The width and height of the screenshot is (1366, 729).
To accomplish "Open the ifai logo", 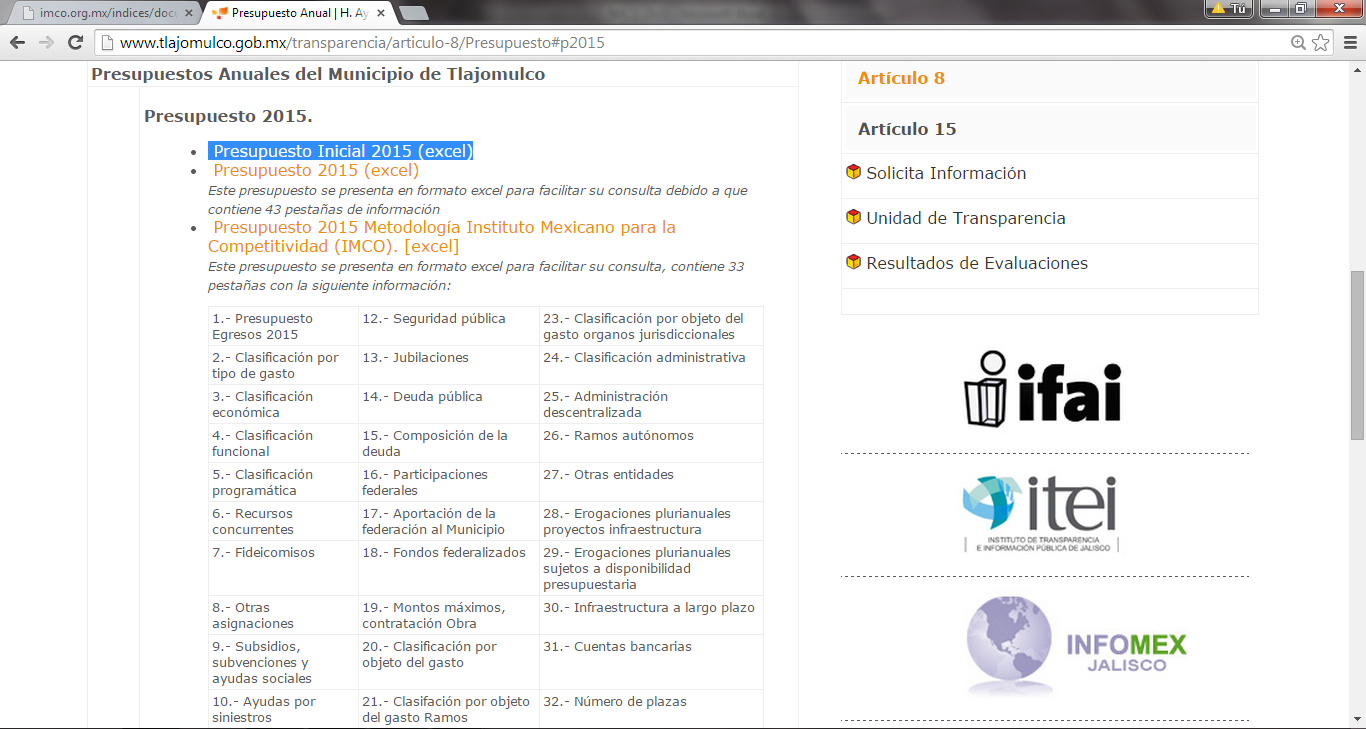I will point(1043,389).
